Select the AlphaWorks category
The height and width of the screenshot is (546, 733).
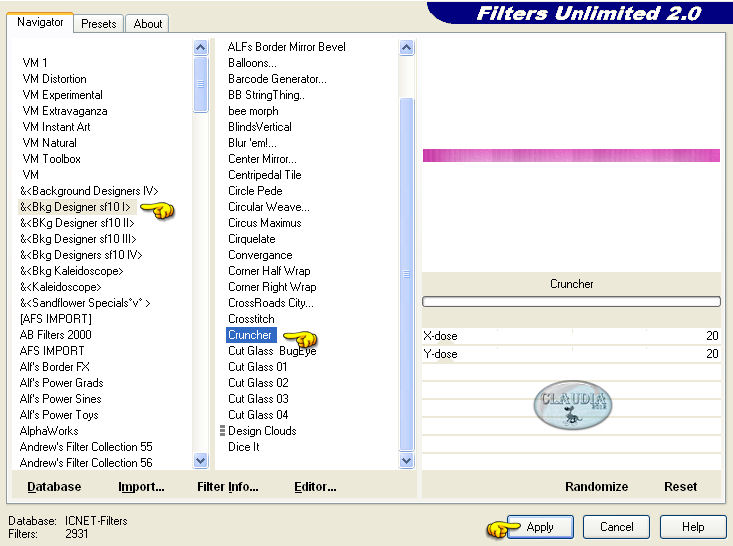49,431
